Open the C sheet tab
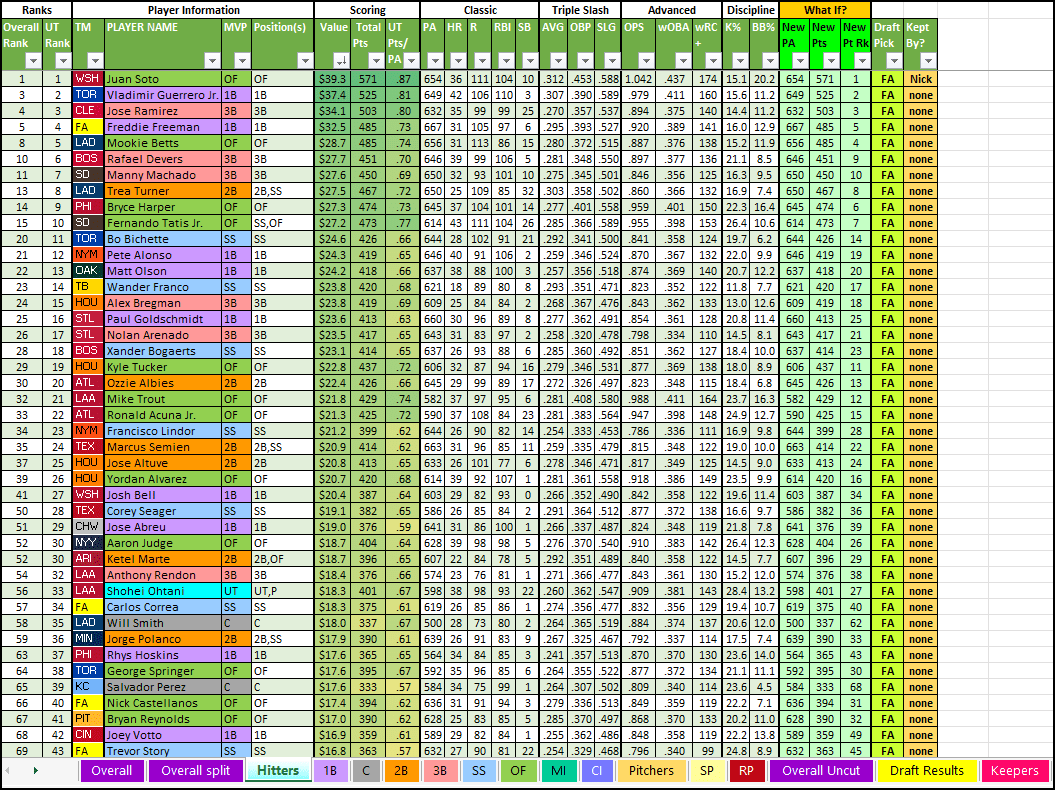The height and width of the screenshot is (790, 1055). click(x=366, y=770)
